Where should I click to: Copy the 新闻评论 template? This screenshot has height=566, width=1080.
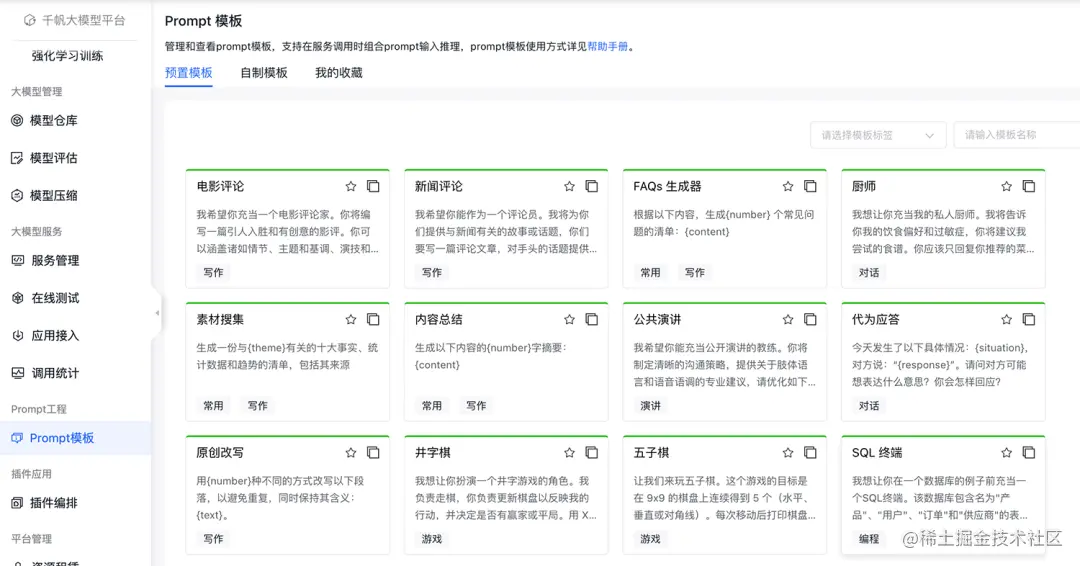click(592, 187)
